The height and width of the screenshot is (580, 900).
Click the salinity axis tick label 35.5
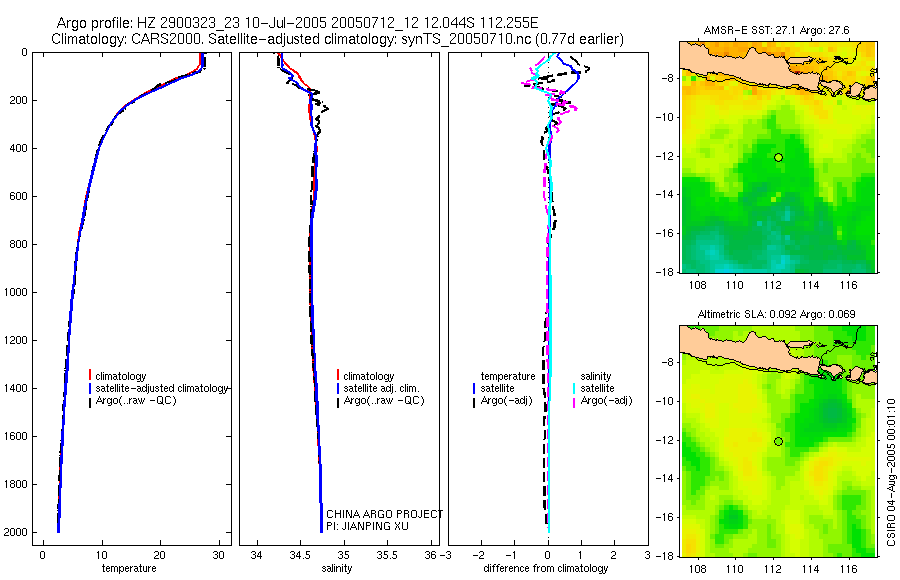tap(387, 555)
